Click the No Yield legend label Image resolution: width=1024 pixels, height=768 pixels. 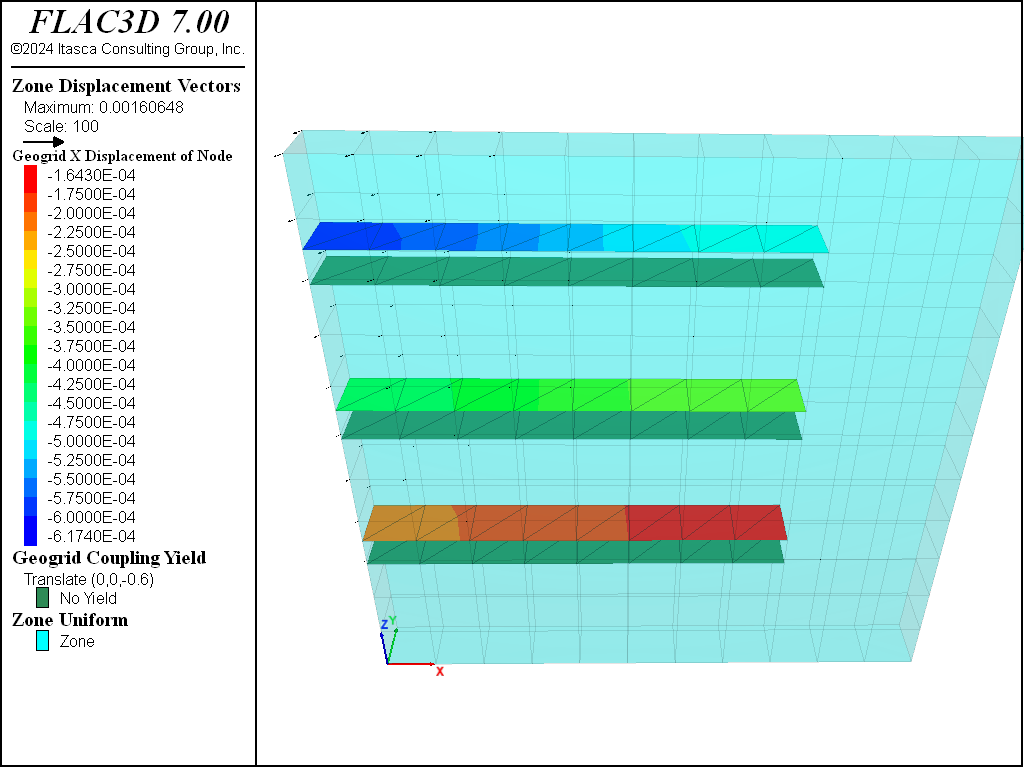[88, 598]
